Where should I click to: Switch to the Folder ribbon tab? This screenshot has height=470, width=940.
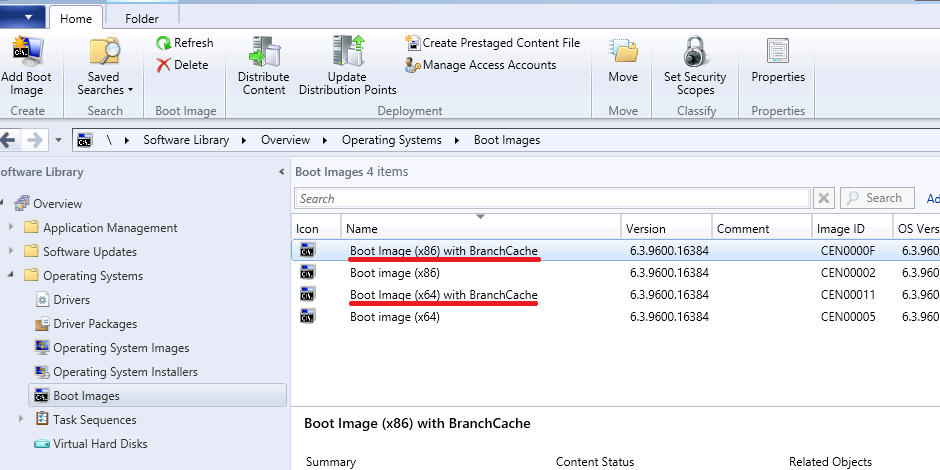(x=141, y=18)
